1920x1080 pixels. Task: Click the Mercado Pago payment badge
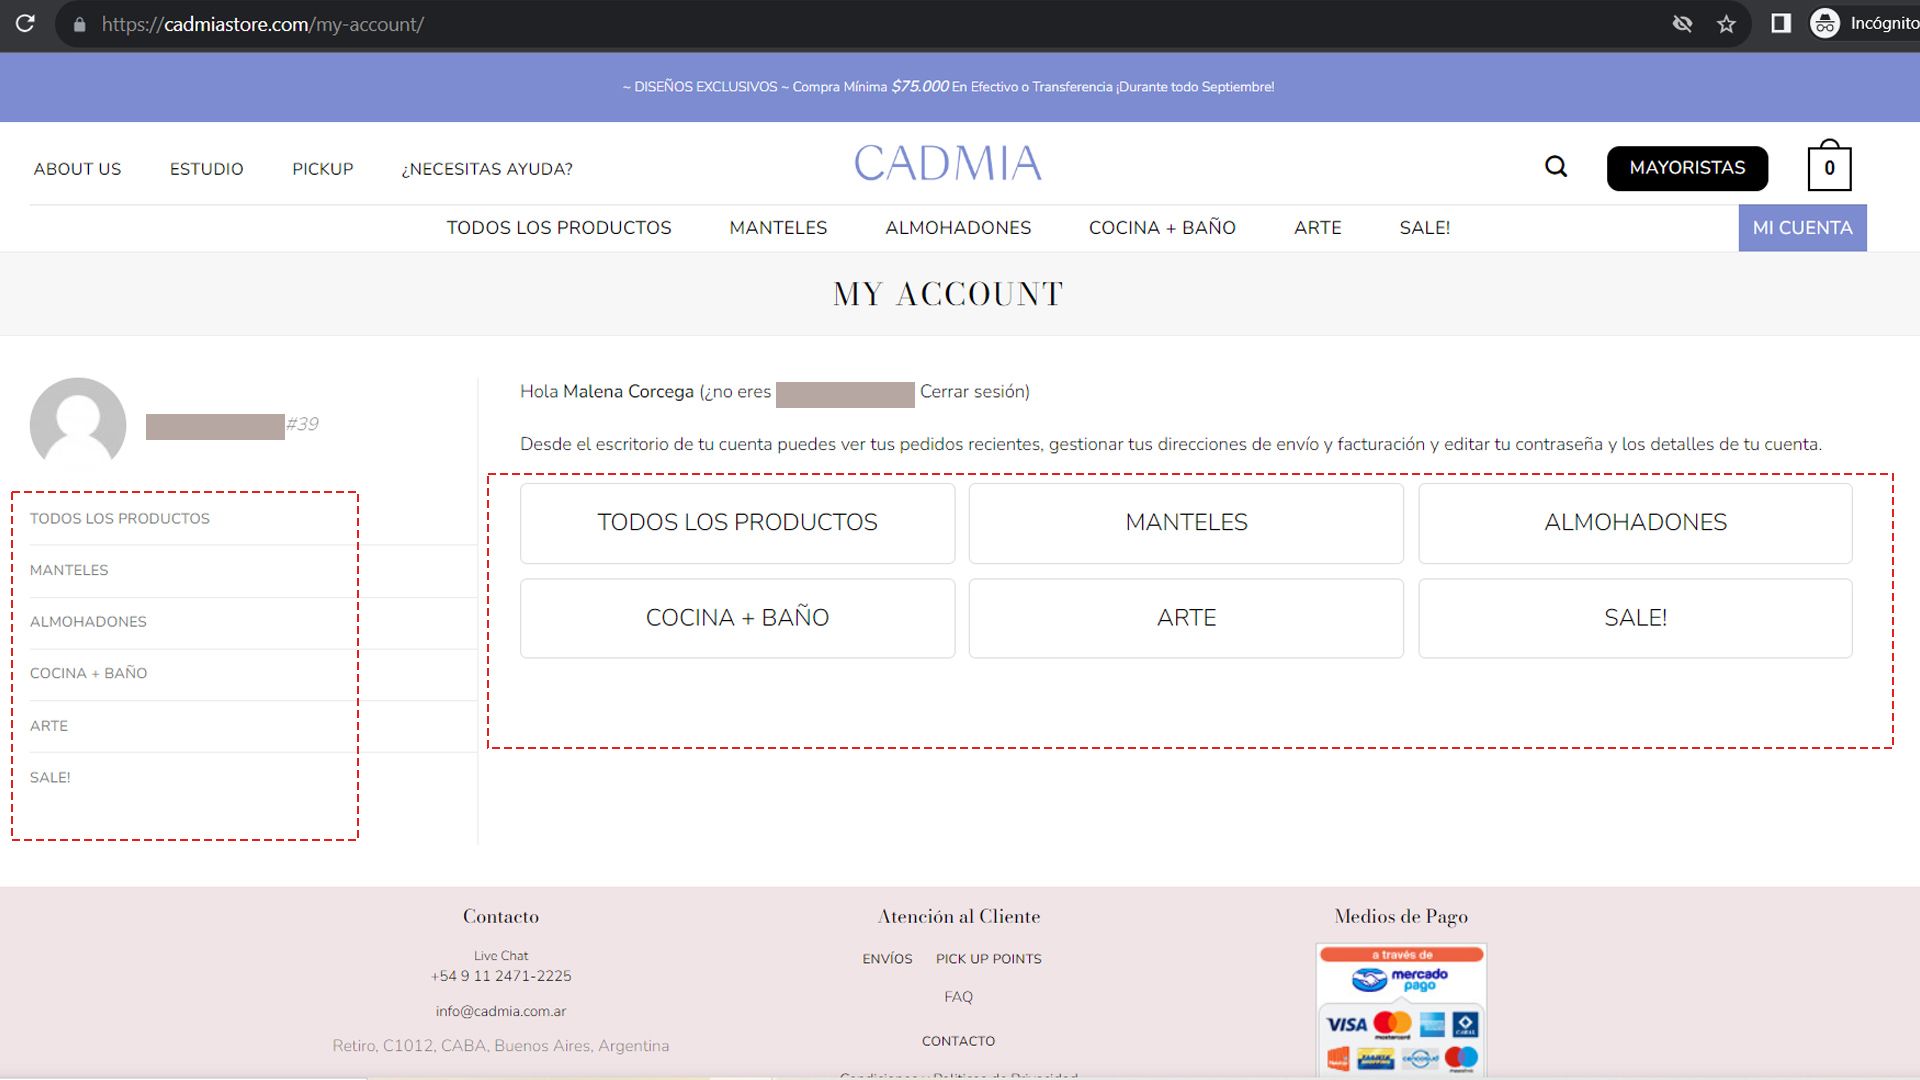pyautogui.click(x=1401, y=1010)
